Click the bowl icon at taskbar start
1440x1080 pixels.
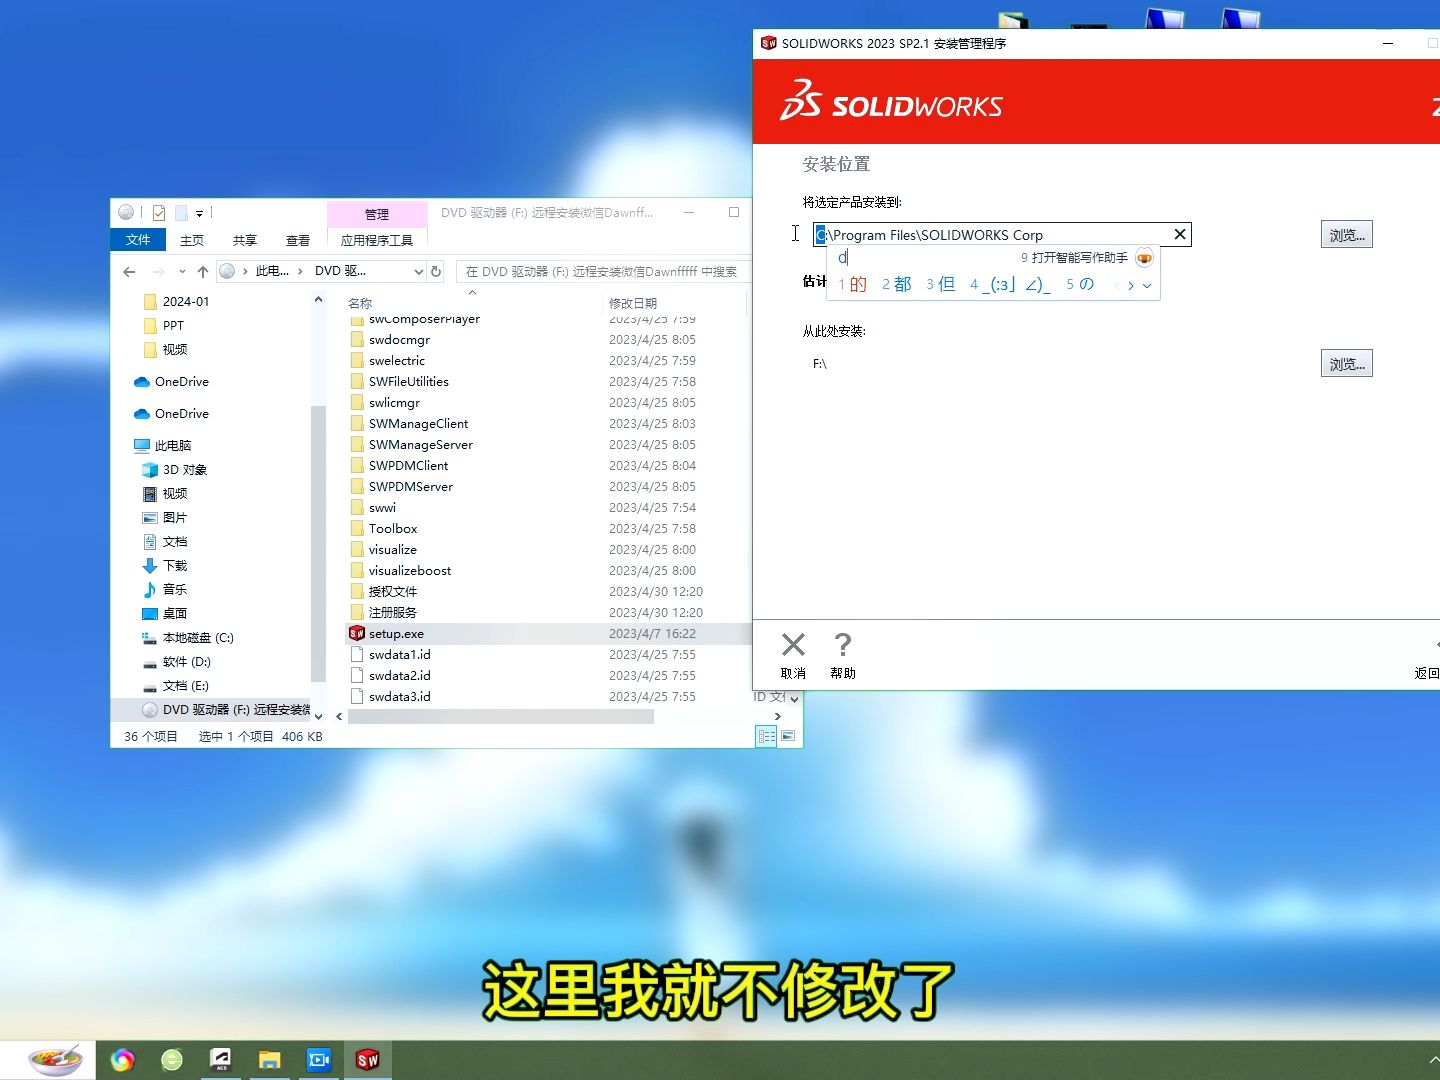click(55, 1059)
